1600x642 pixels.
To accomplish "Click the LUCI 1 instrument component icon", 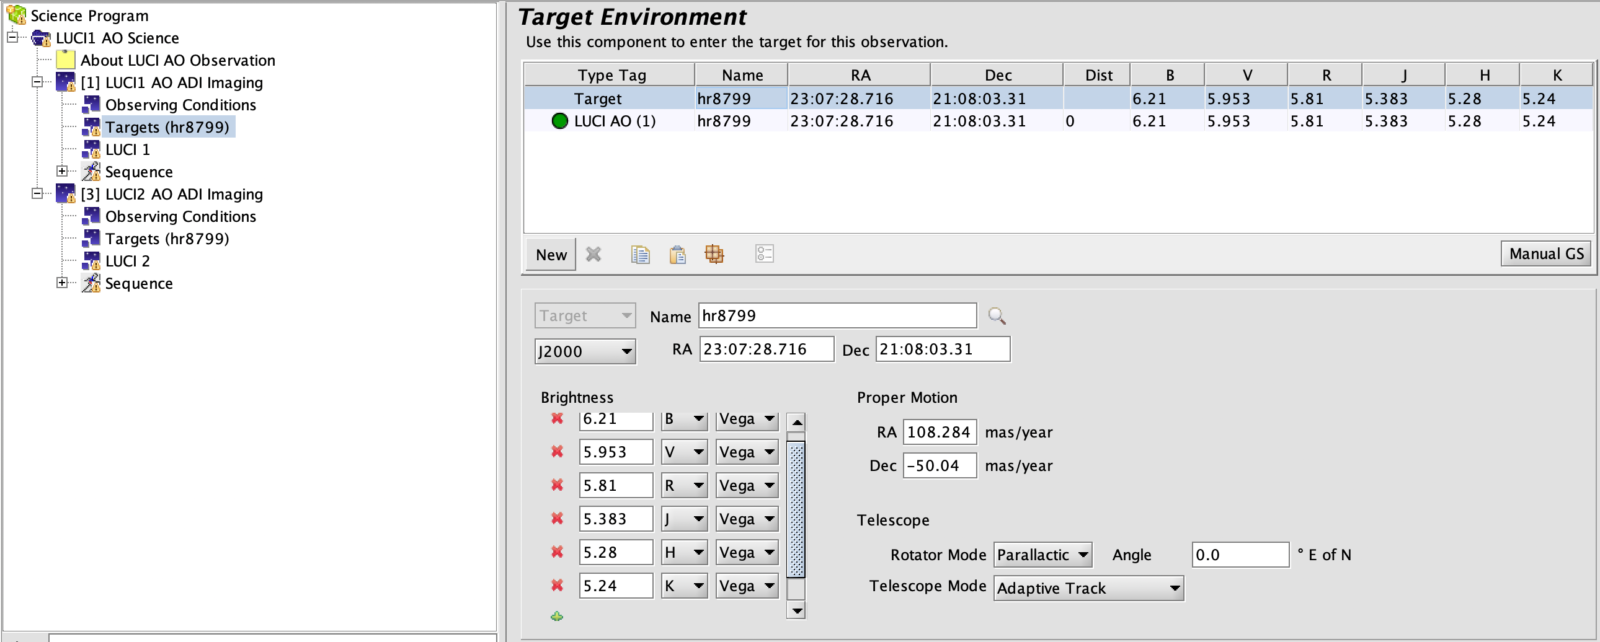I will click(x=91, y=149).
